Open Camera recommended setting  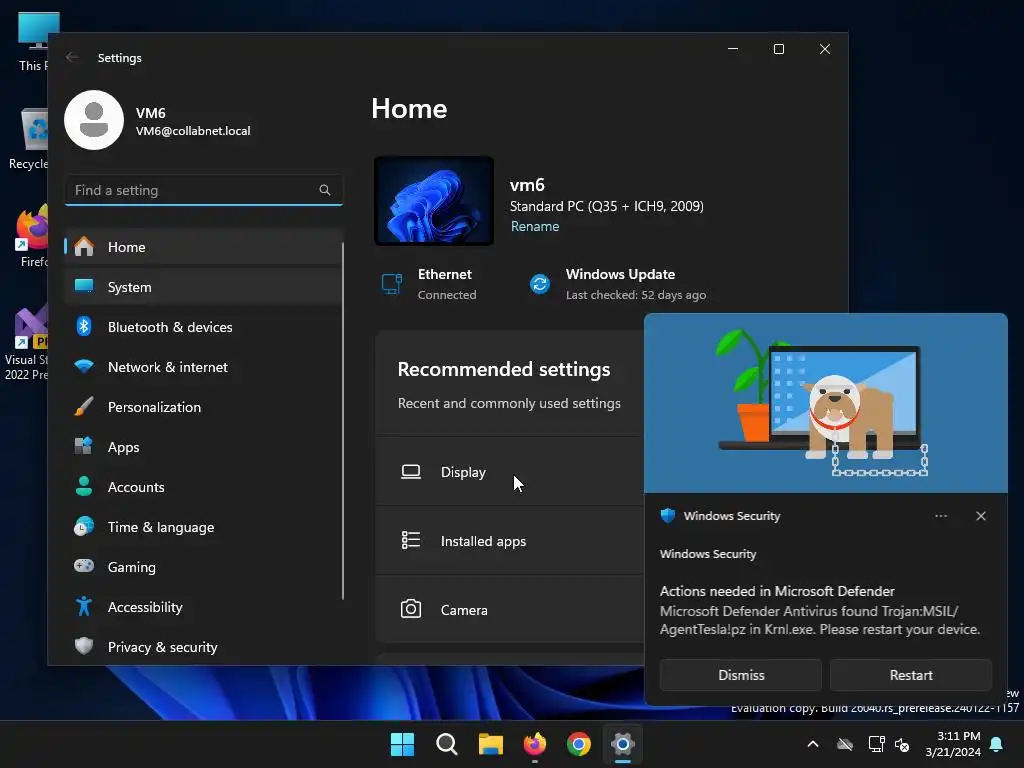click(x=509, y=609)
